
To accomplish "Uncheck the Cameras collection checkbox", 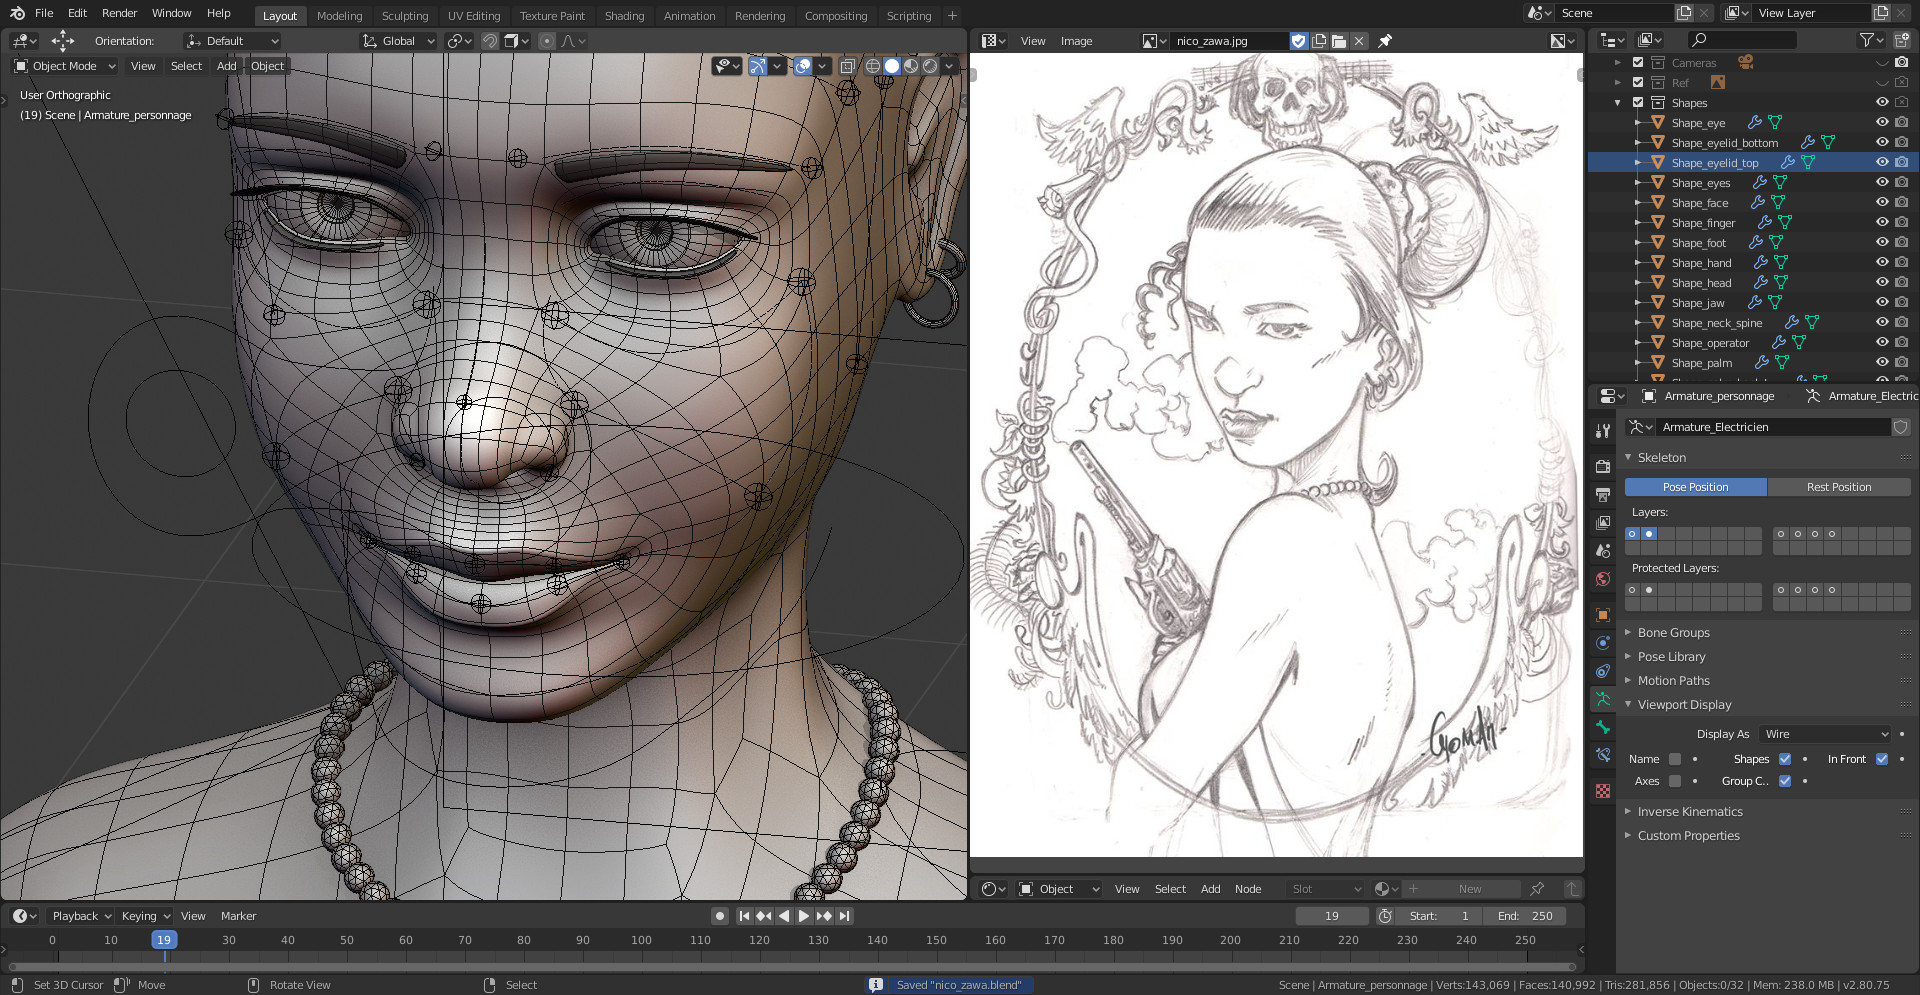I will [1638, 62].
